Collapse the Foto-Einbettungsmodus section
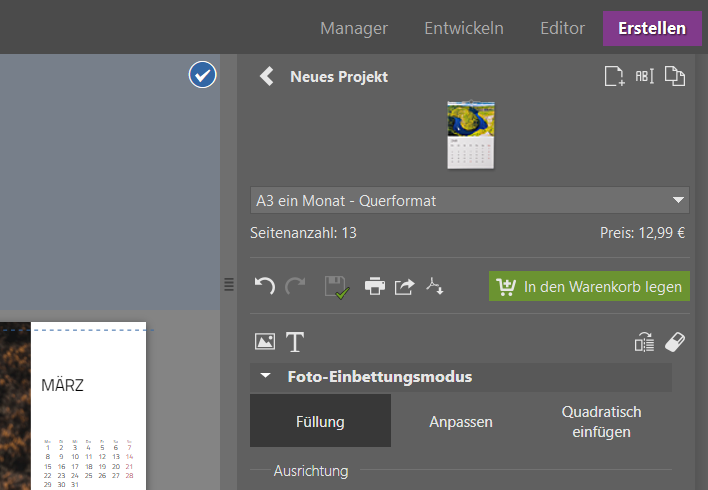This screenshot has height=490, width=708. pos(266,377)
